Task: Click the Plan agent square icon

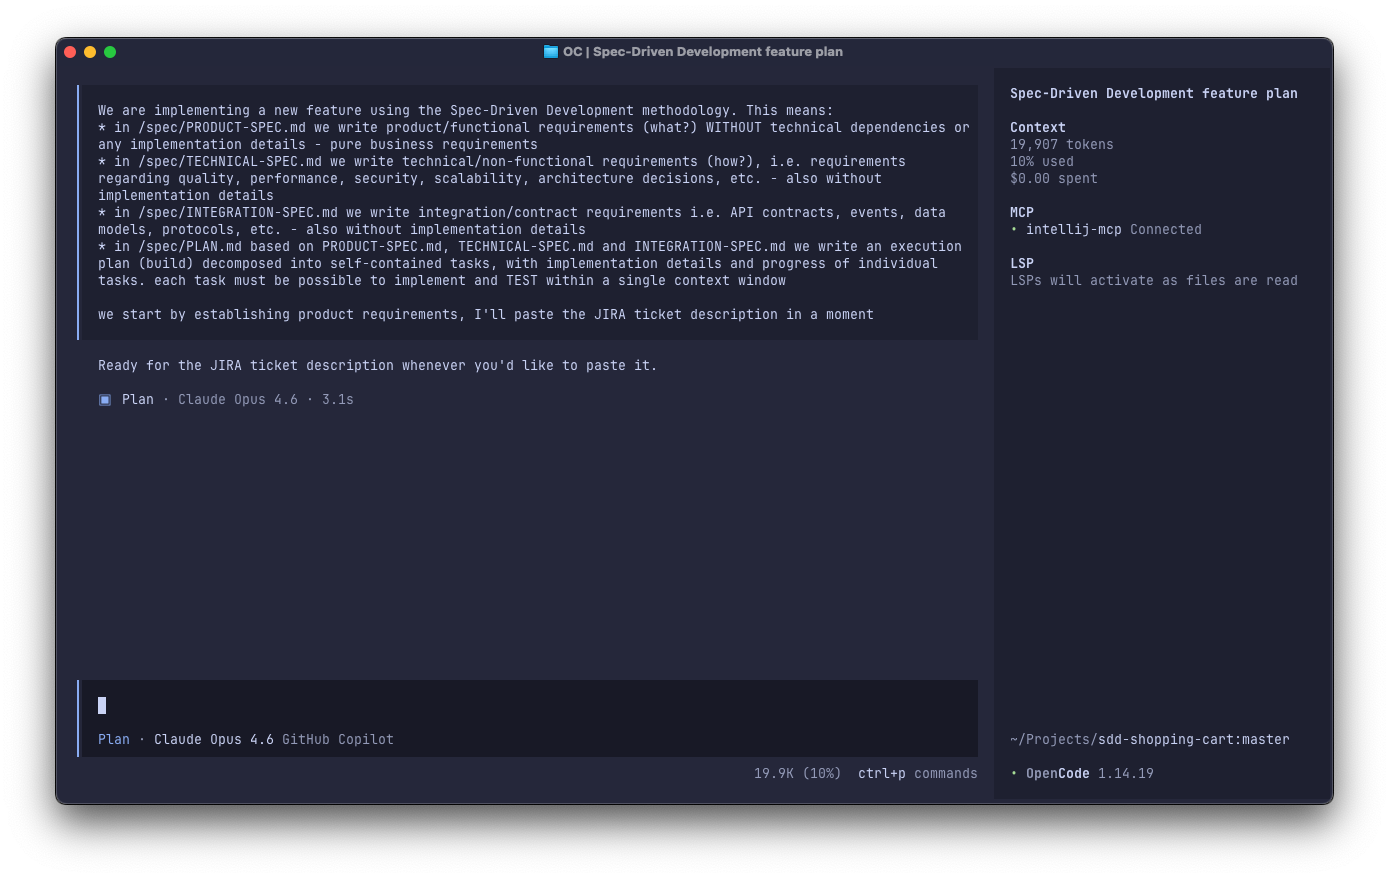Action: 105,400
